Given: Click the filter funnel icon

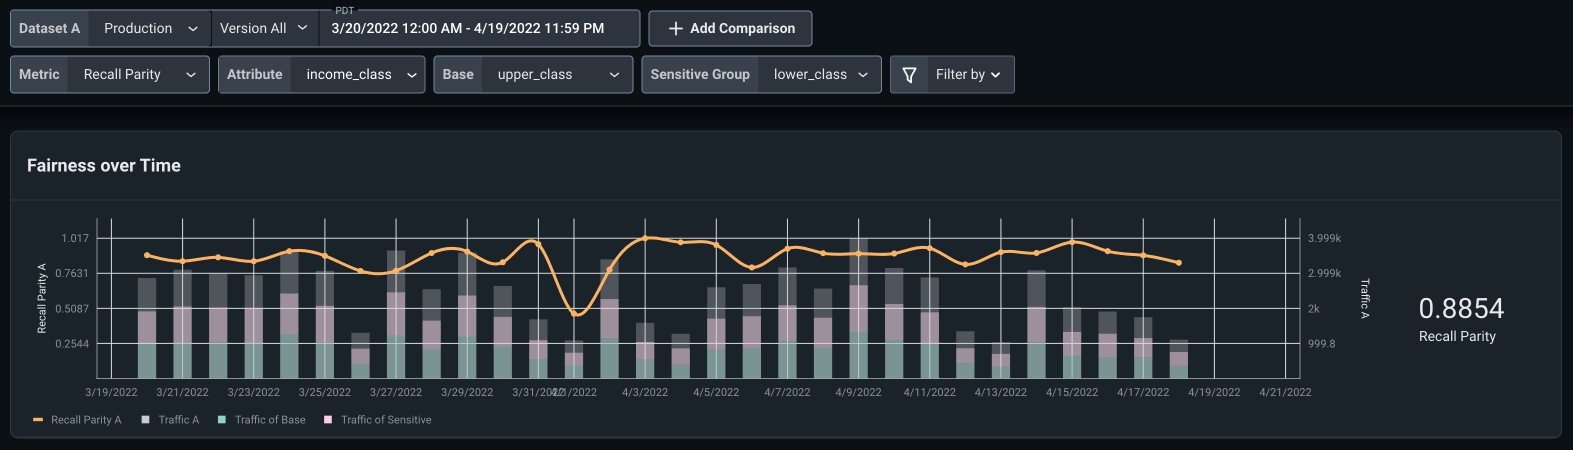Looking at the screenshot, I should coord(909,75).
